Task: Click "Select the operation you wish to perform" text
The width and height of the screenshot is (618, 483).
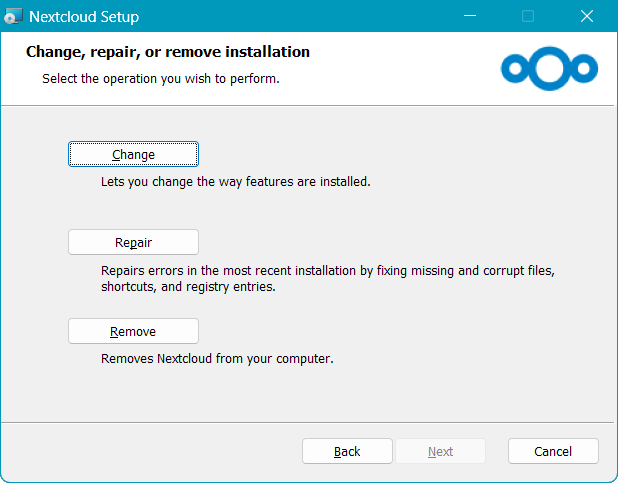Action: pyautogui.click(x=160, y=78)
